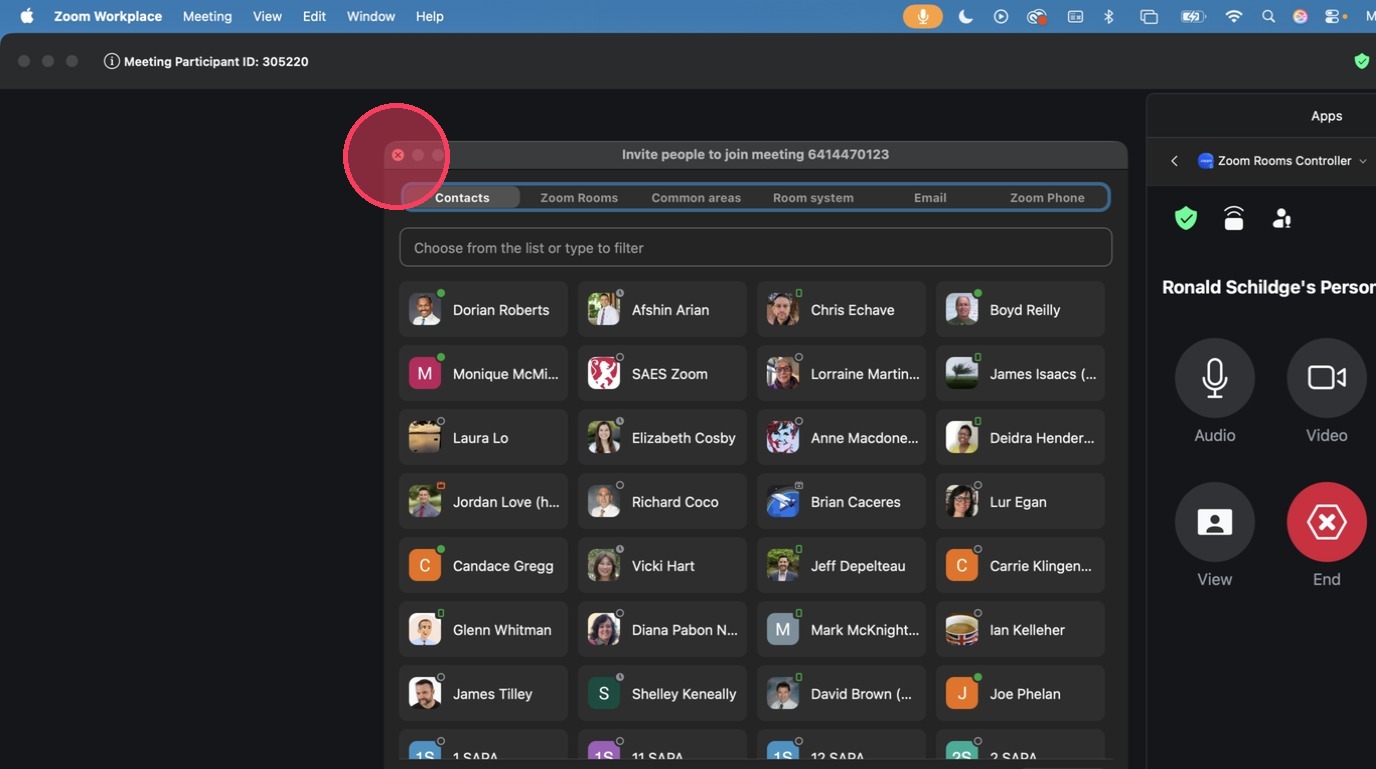1376x769 pixels.
Task: Open the Help menu
Action: [429, 16]
